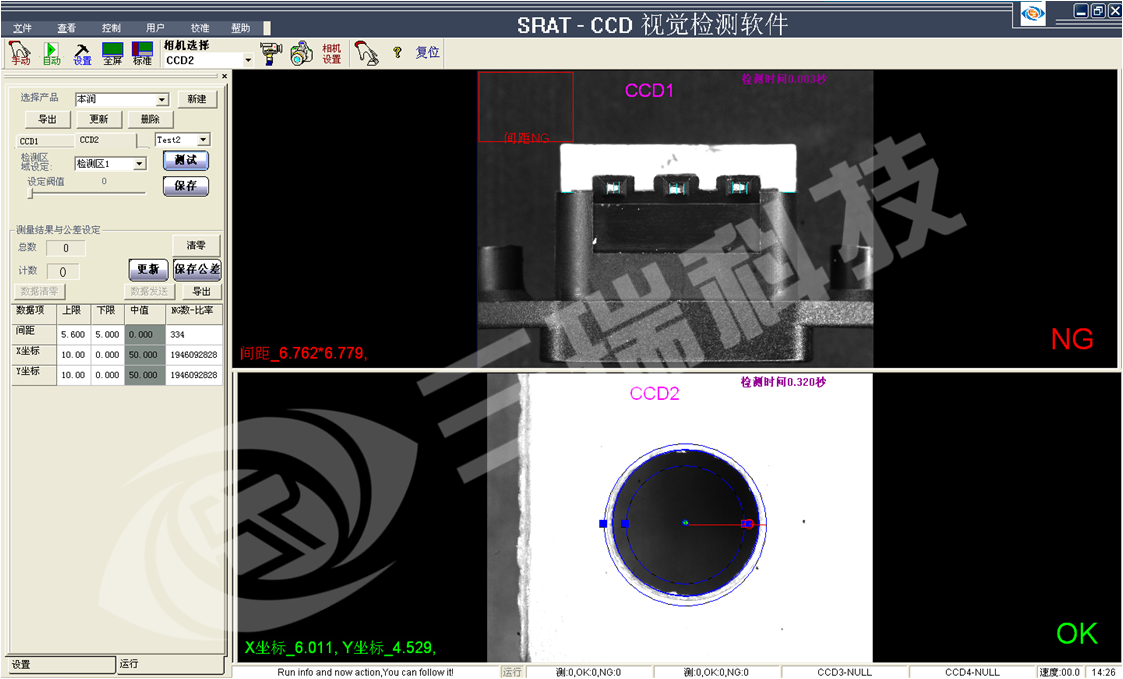Click the CCD4-NULL status bar entry
Viewport: 1123px width, 679px height.
tap(973, 672)
